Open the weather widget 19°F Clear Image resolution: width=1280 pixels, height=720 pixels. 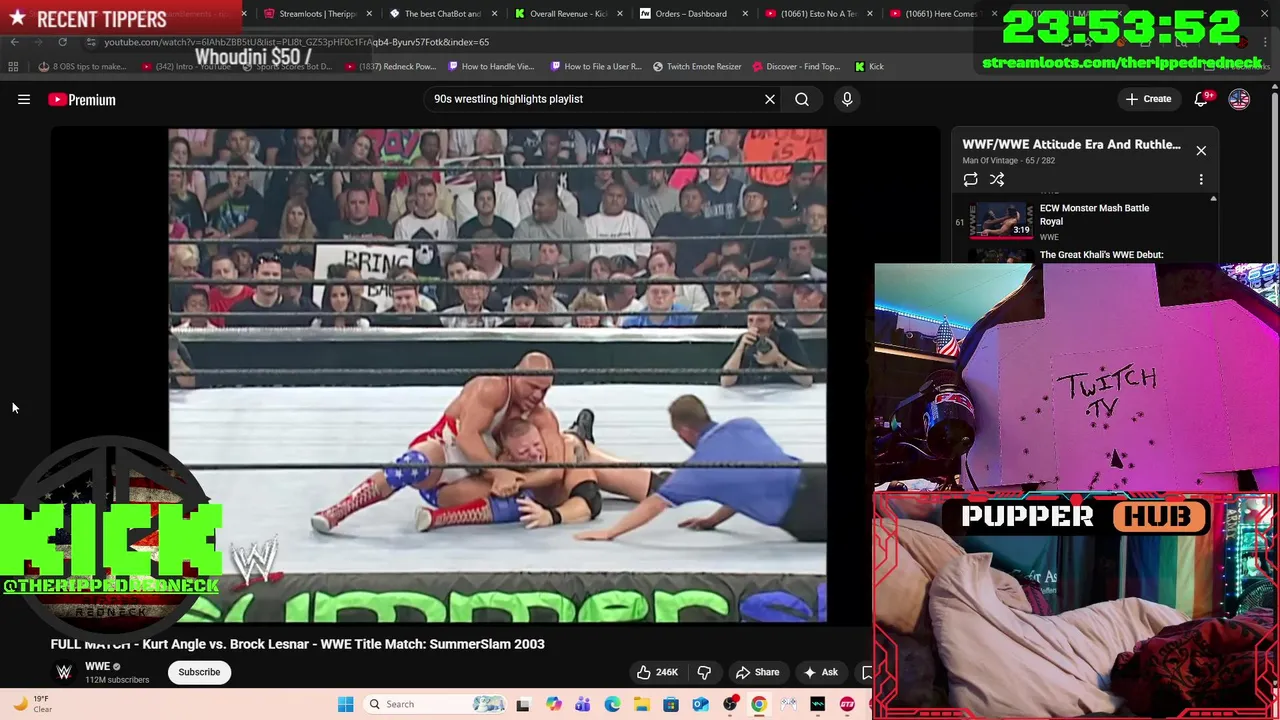click(30, 704)
